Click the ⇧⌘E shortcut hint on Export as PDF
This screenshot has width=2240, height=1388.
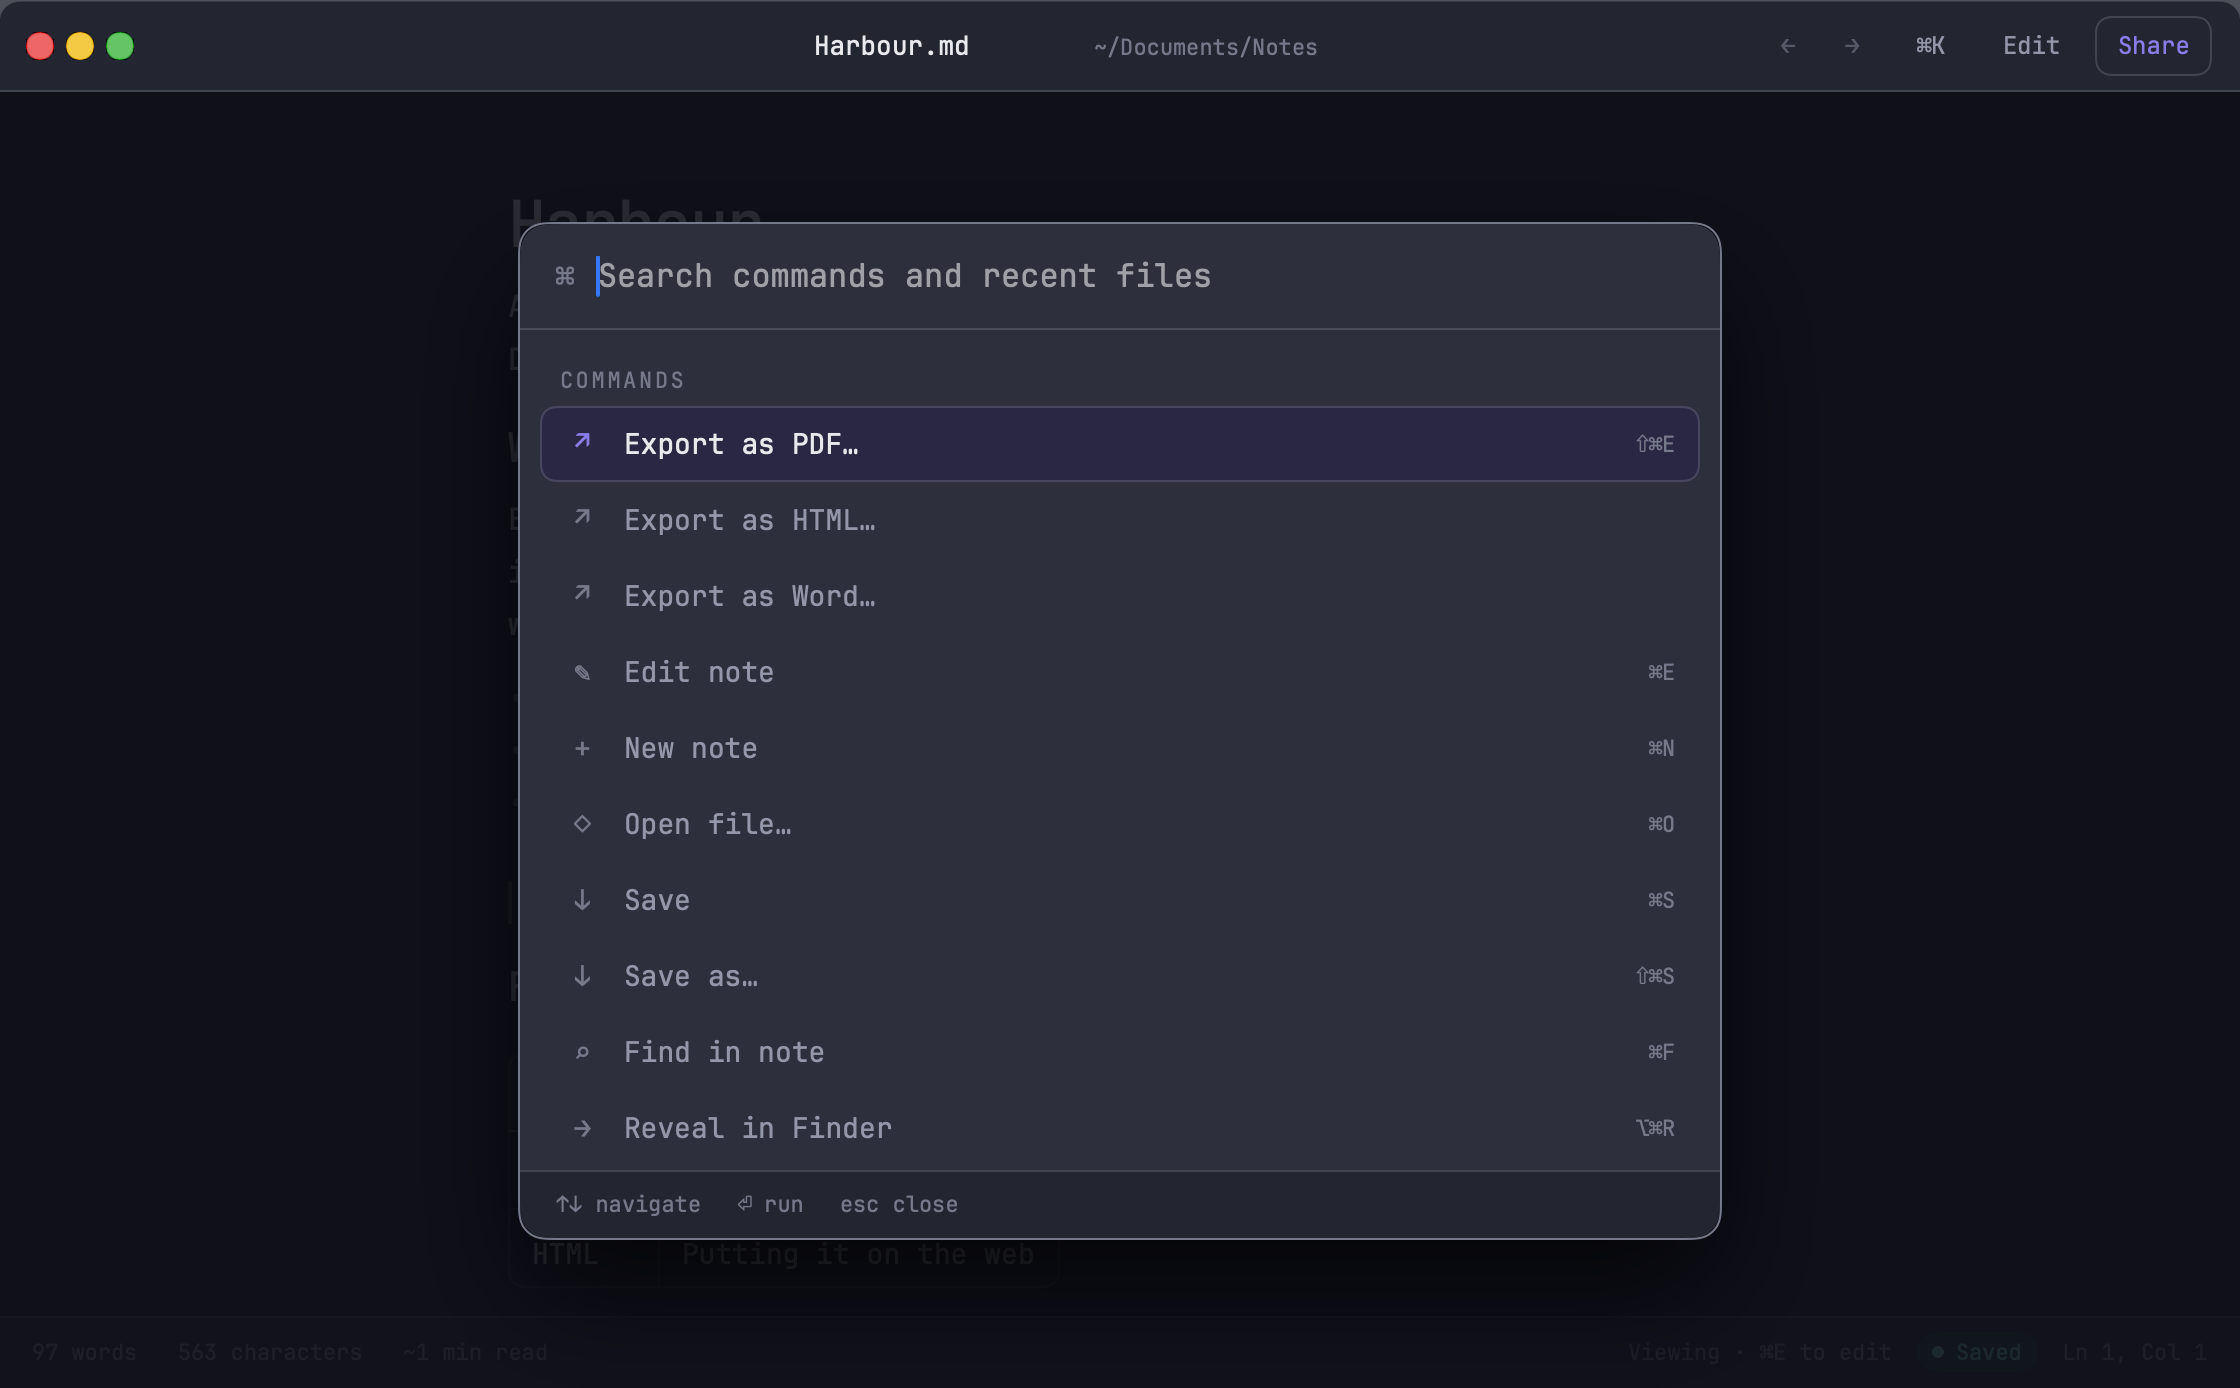1655,444
